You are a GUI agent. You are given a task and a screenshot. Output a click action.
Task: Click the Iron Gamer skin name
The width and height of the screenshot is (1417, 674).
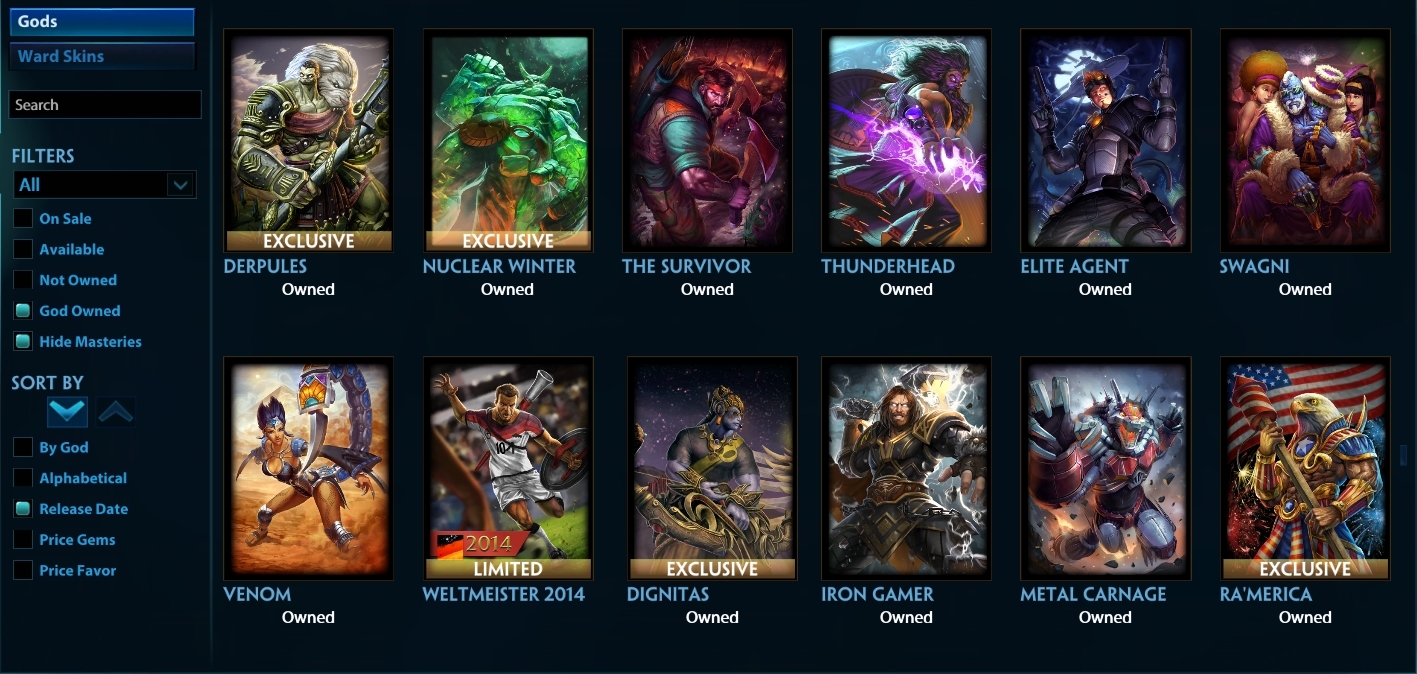point(877,594)
